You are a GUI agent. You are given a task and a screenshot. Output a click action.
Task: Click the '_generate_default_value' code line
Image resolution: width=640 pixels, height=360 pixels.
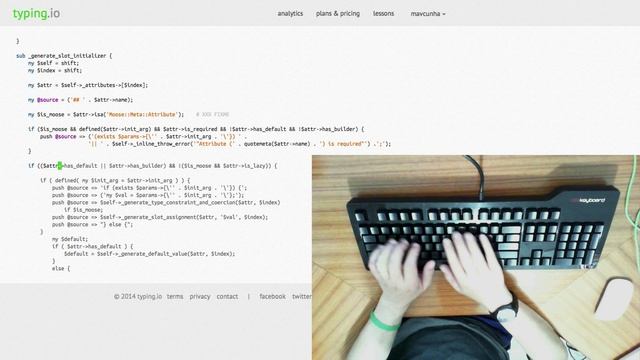149,254
